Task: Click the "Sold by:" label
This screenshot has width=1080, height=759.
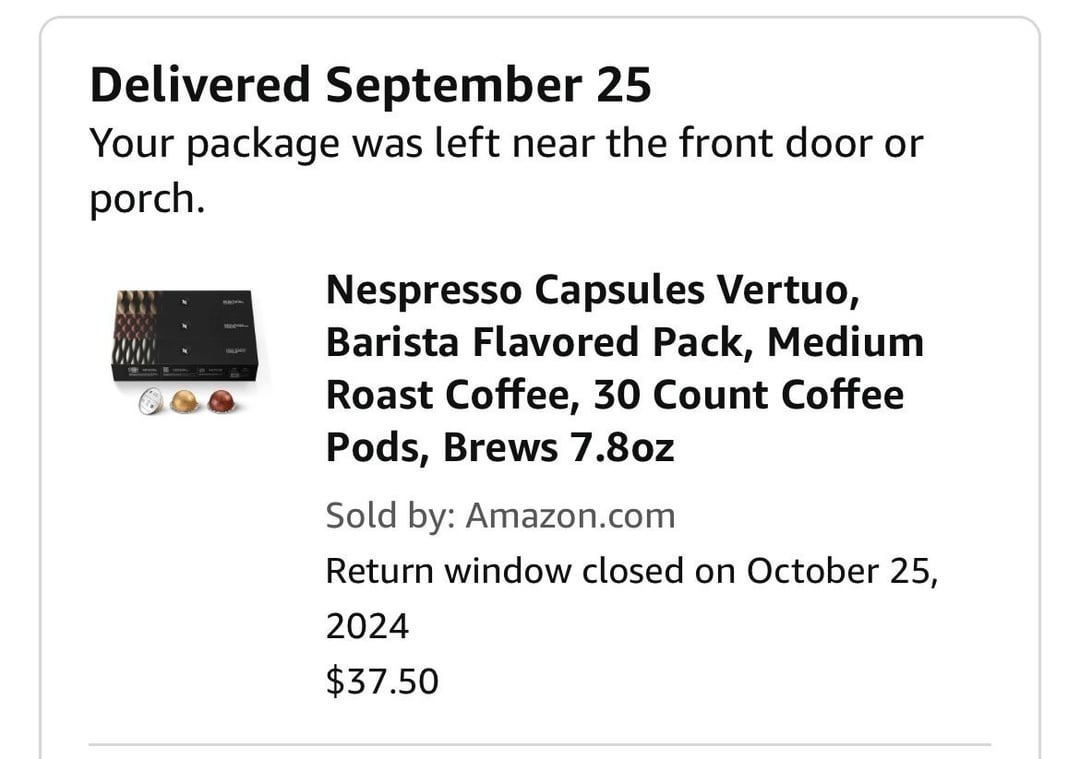Action: coord(391,516)
